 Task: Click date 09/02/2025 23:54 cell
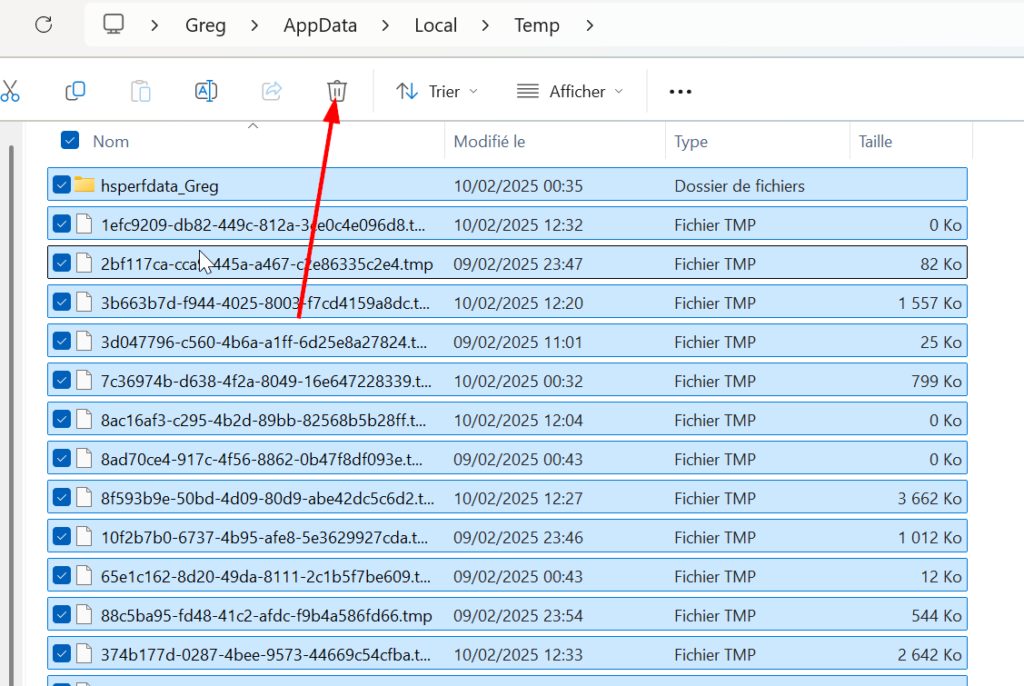pos(518,616)
